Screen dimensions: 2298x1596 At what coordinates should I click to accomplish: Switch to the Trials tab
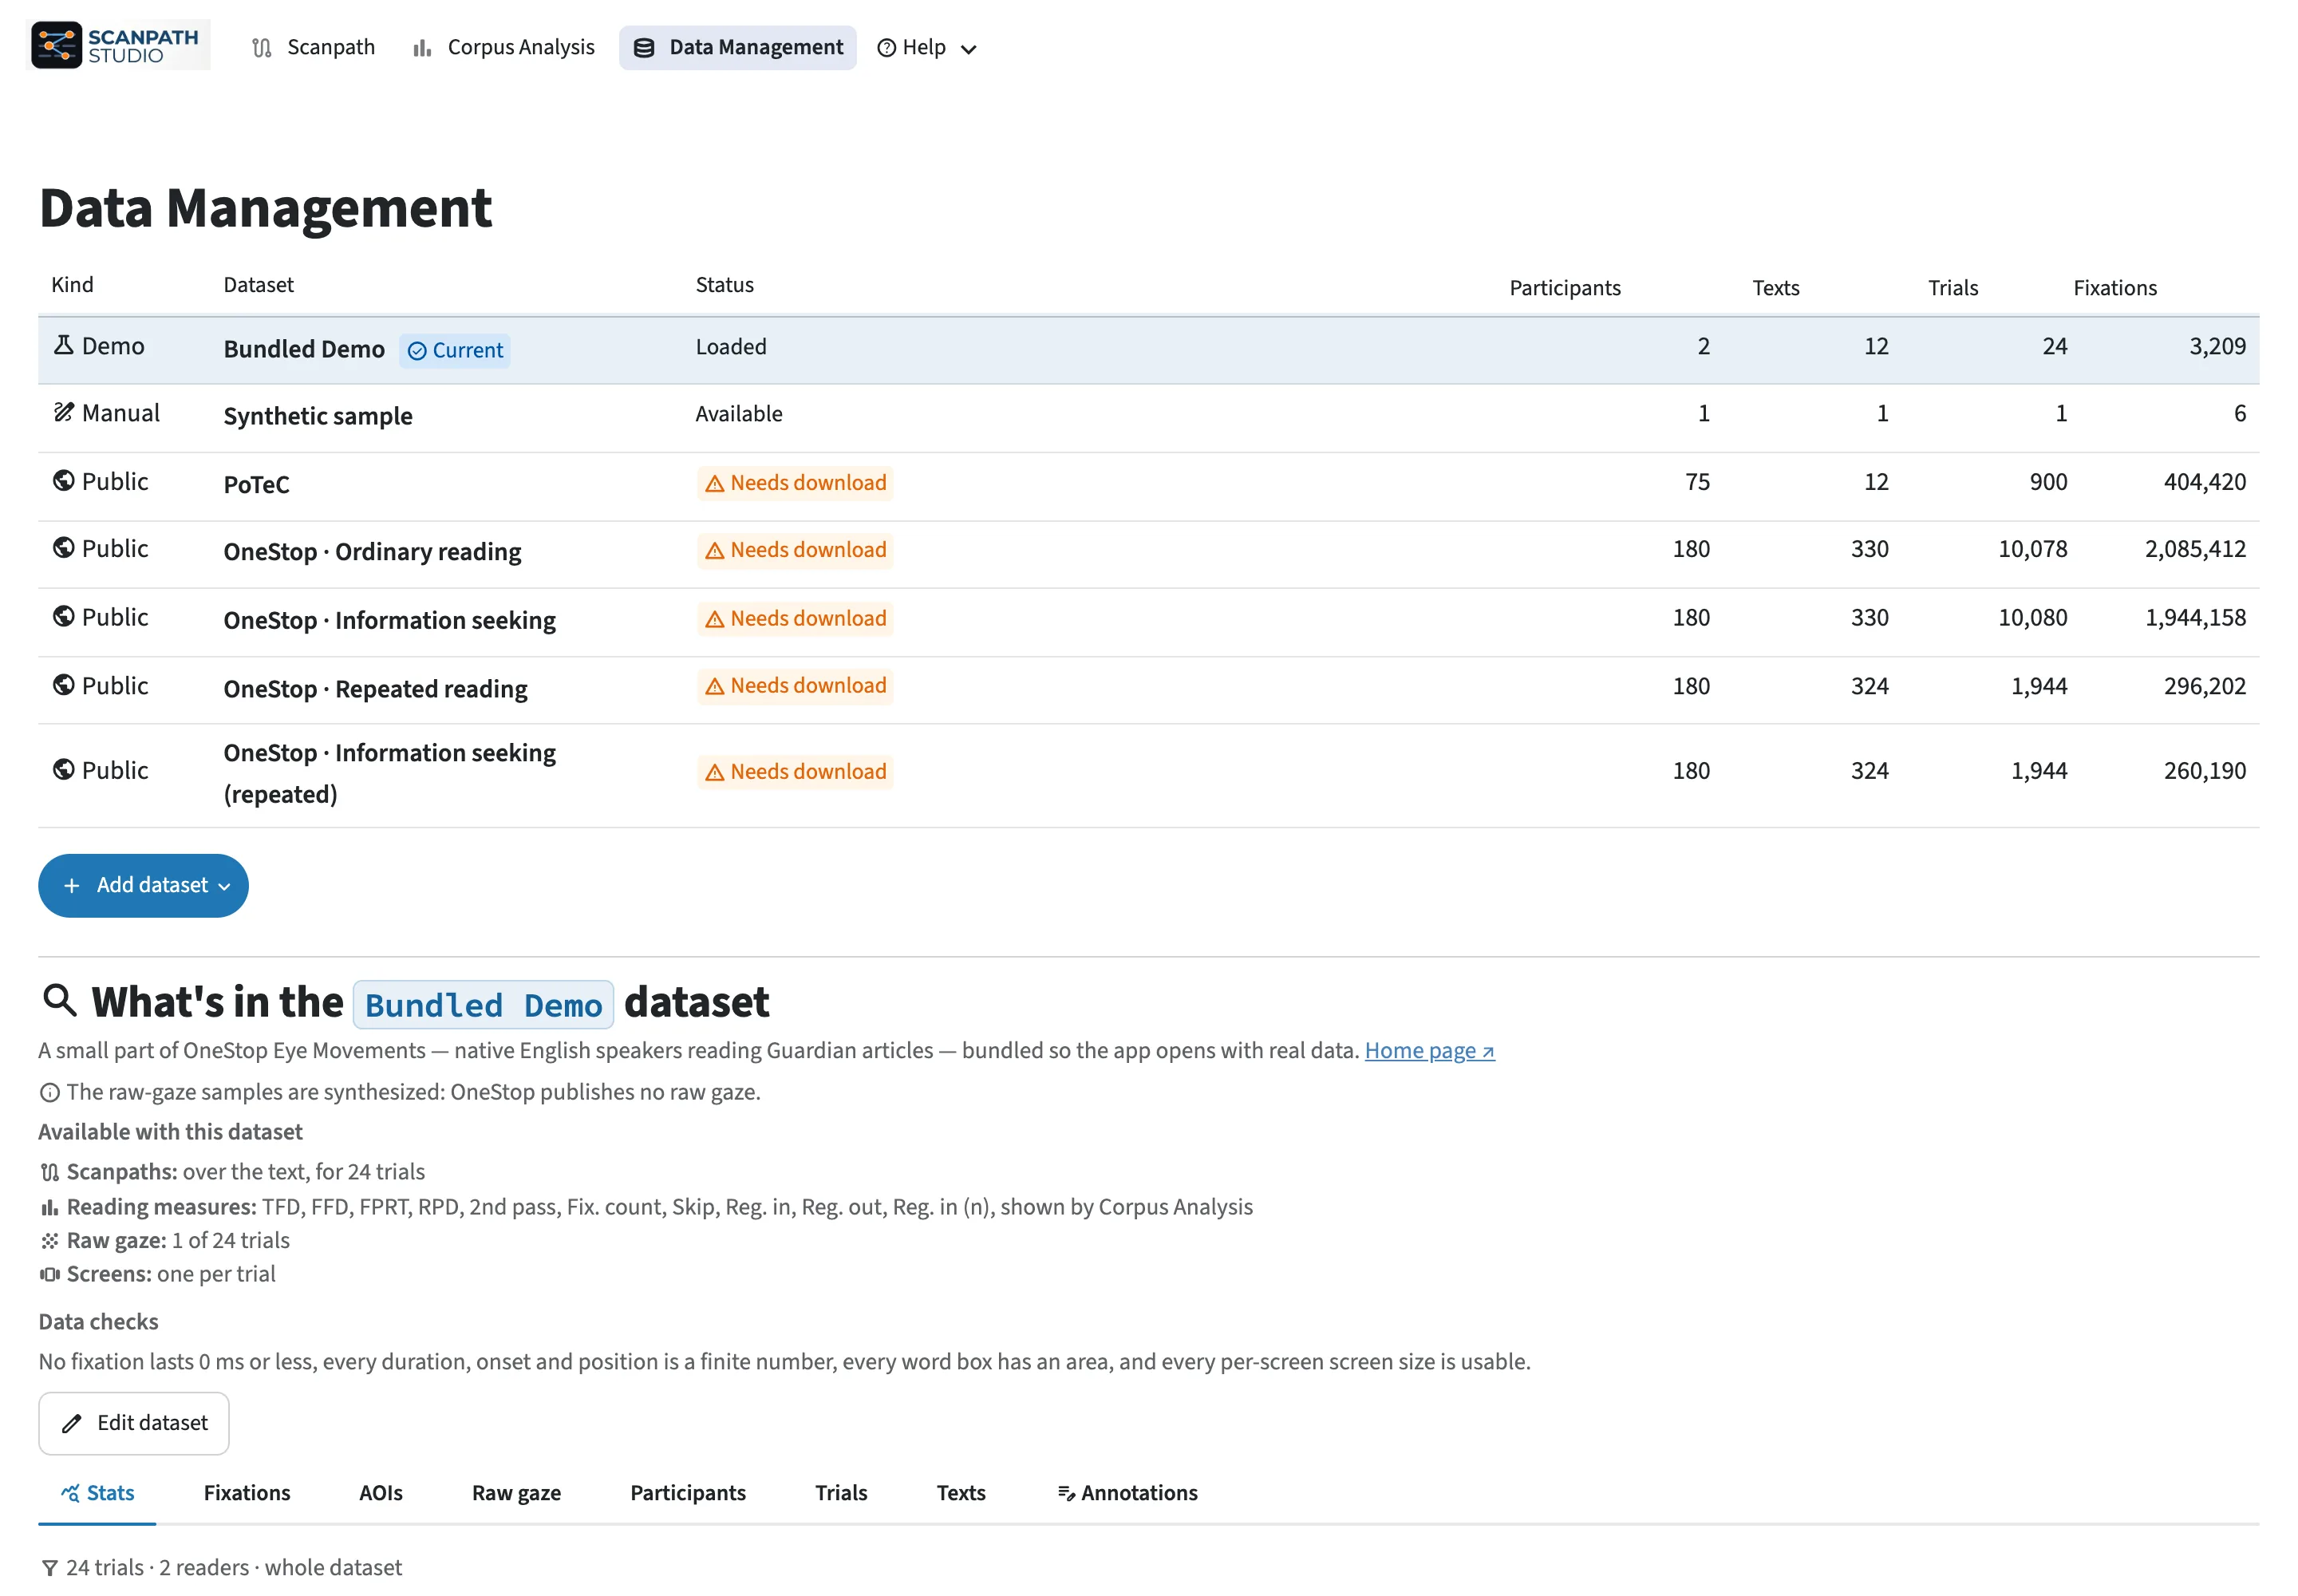coord(841,1493)
